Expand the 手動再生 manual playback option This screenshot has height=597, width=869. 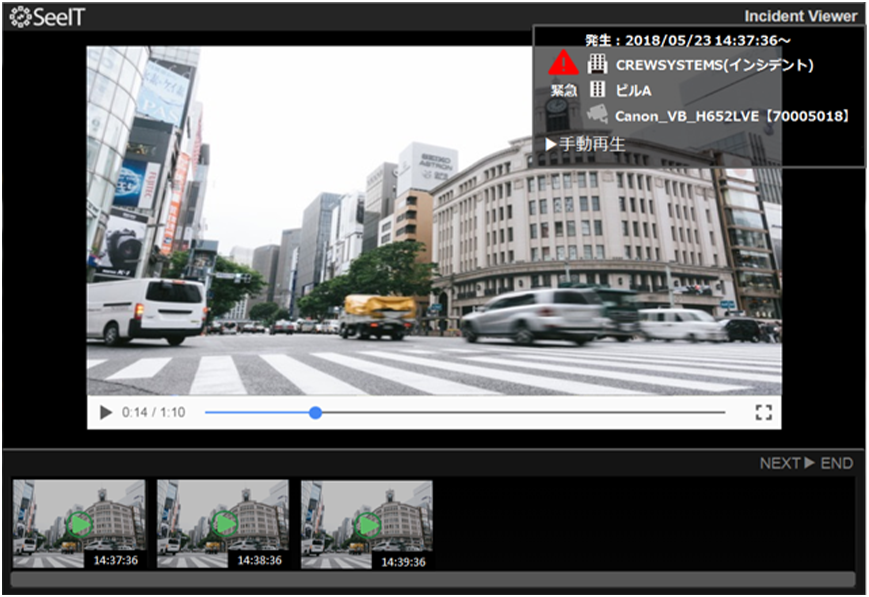(x=586, y=144)
